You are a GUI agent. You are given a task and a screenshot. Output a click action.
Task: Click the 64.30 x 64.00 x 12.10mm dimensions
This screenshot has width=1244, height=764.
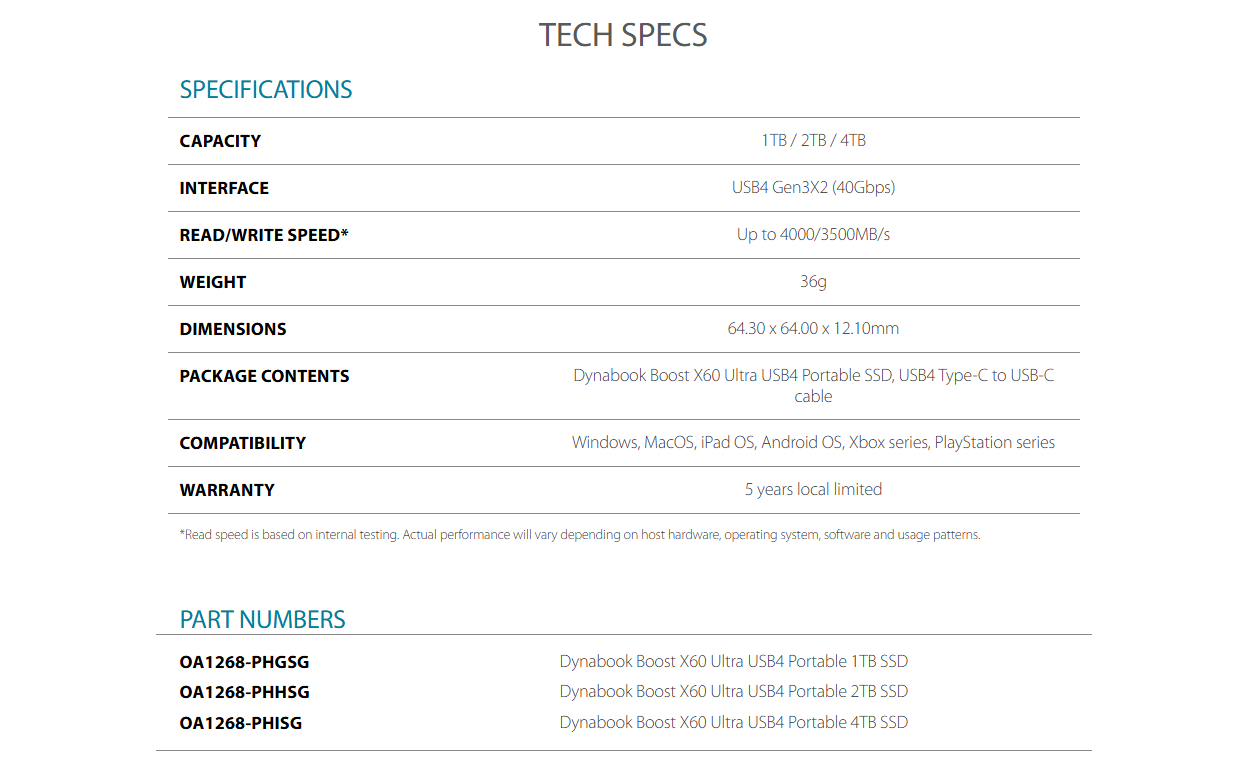pos(813,329)
